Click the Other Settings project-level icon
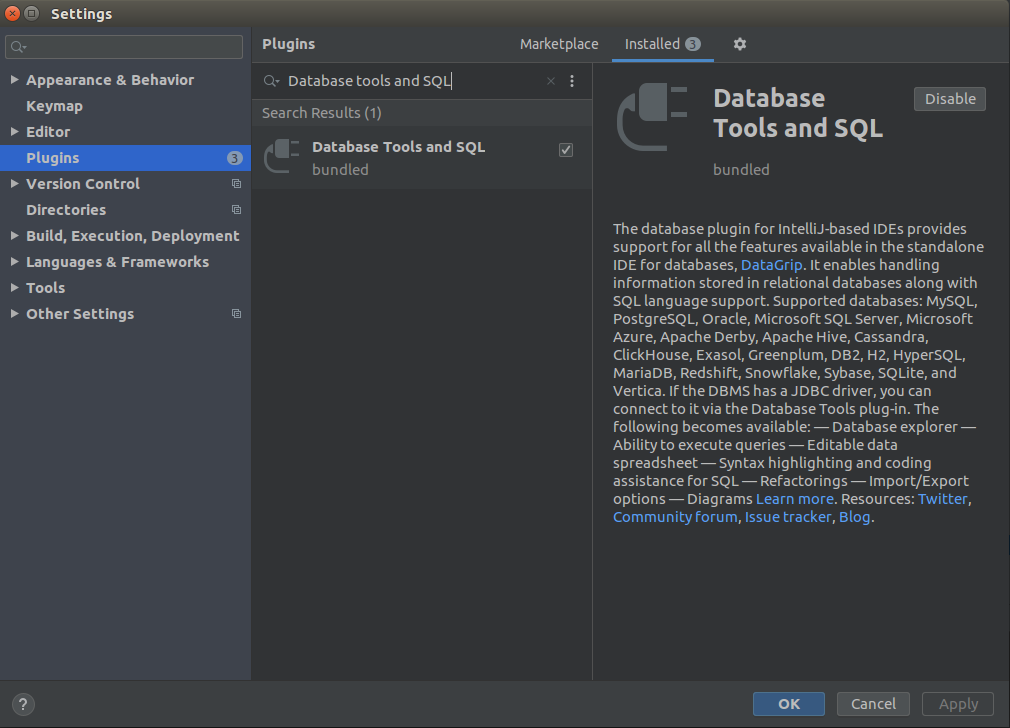Viewport: 1010px width, 728px height. (x=236, y=314)
